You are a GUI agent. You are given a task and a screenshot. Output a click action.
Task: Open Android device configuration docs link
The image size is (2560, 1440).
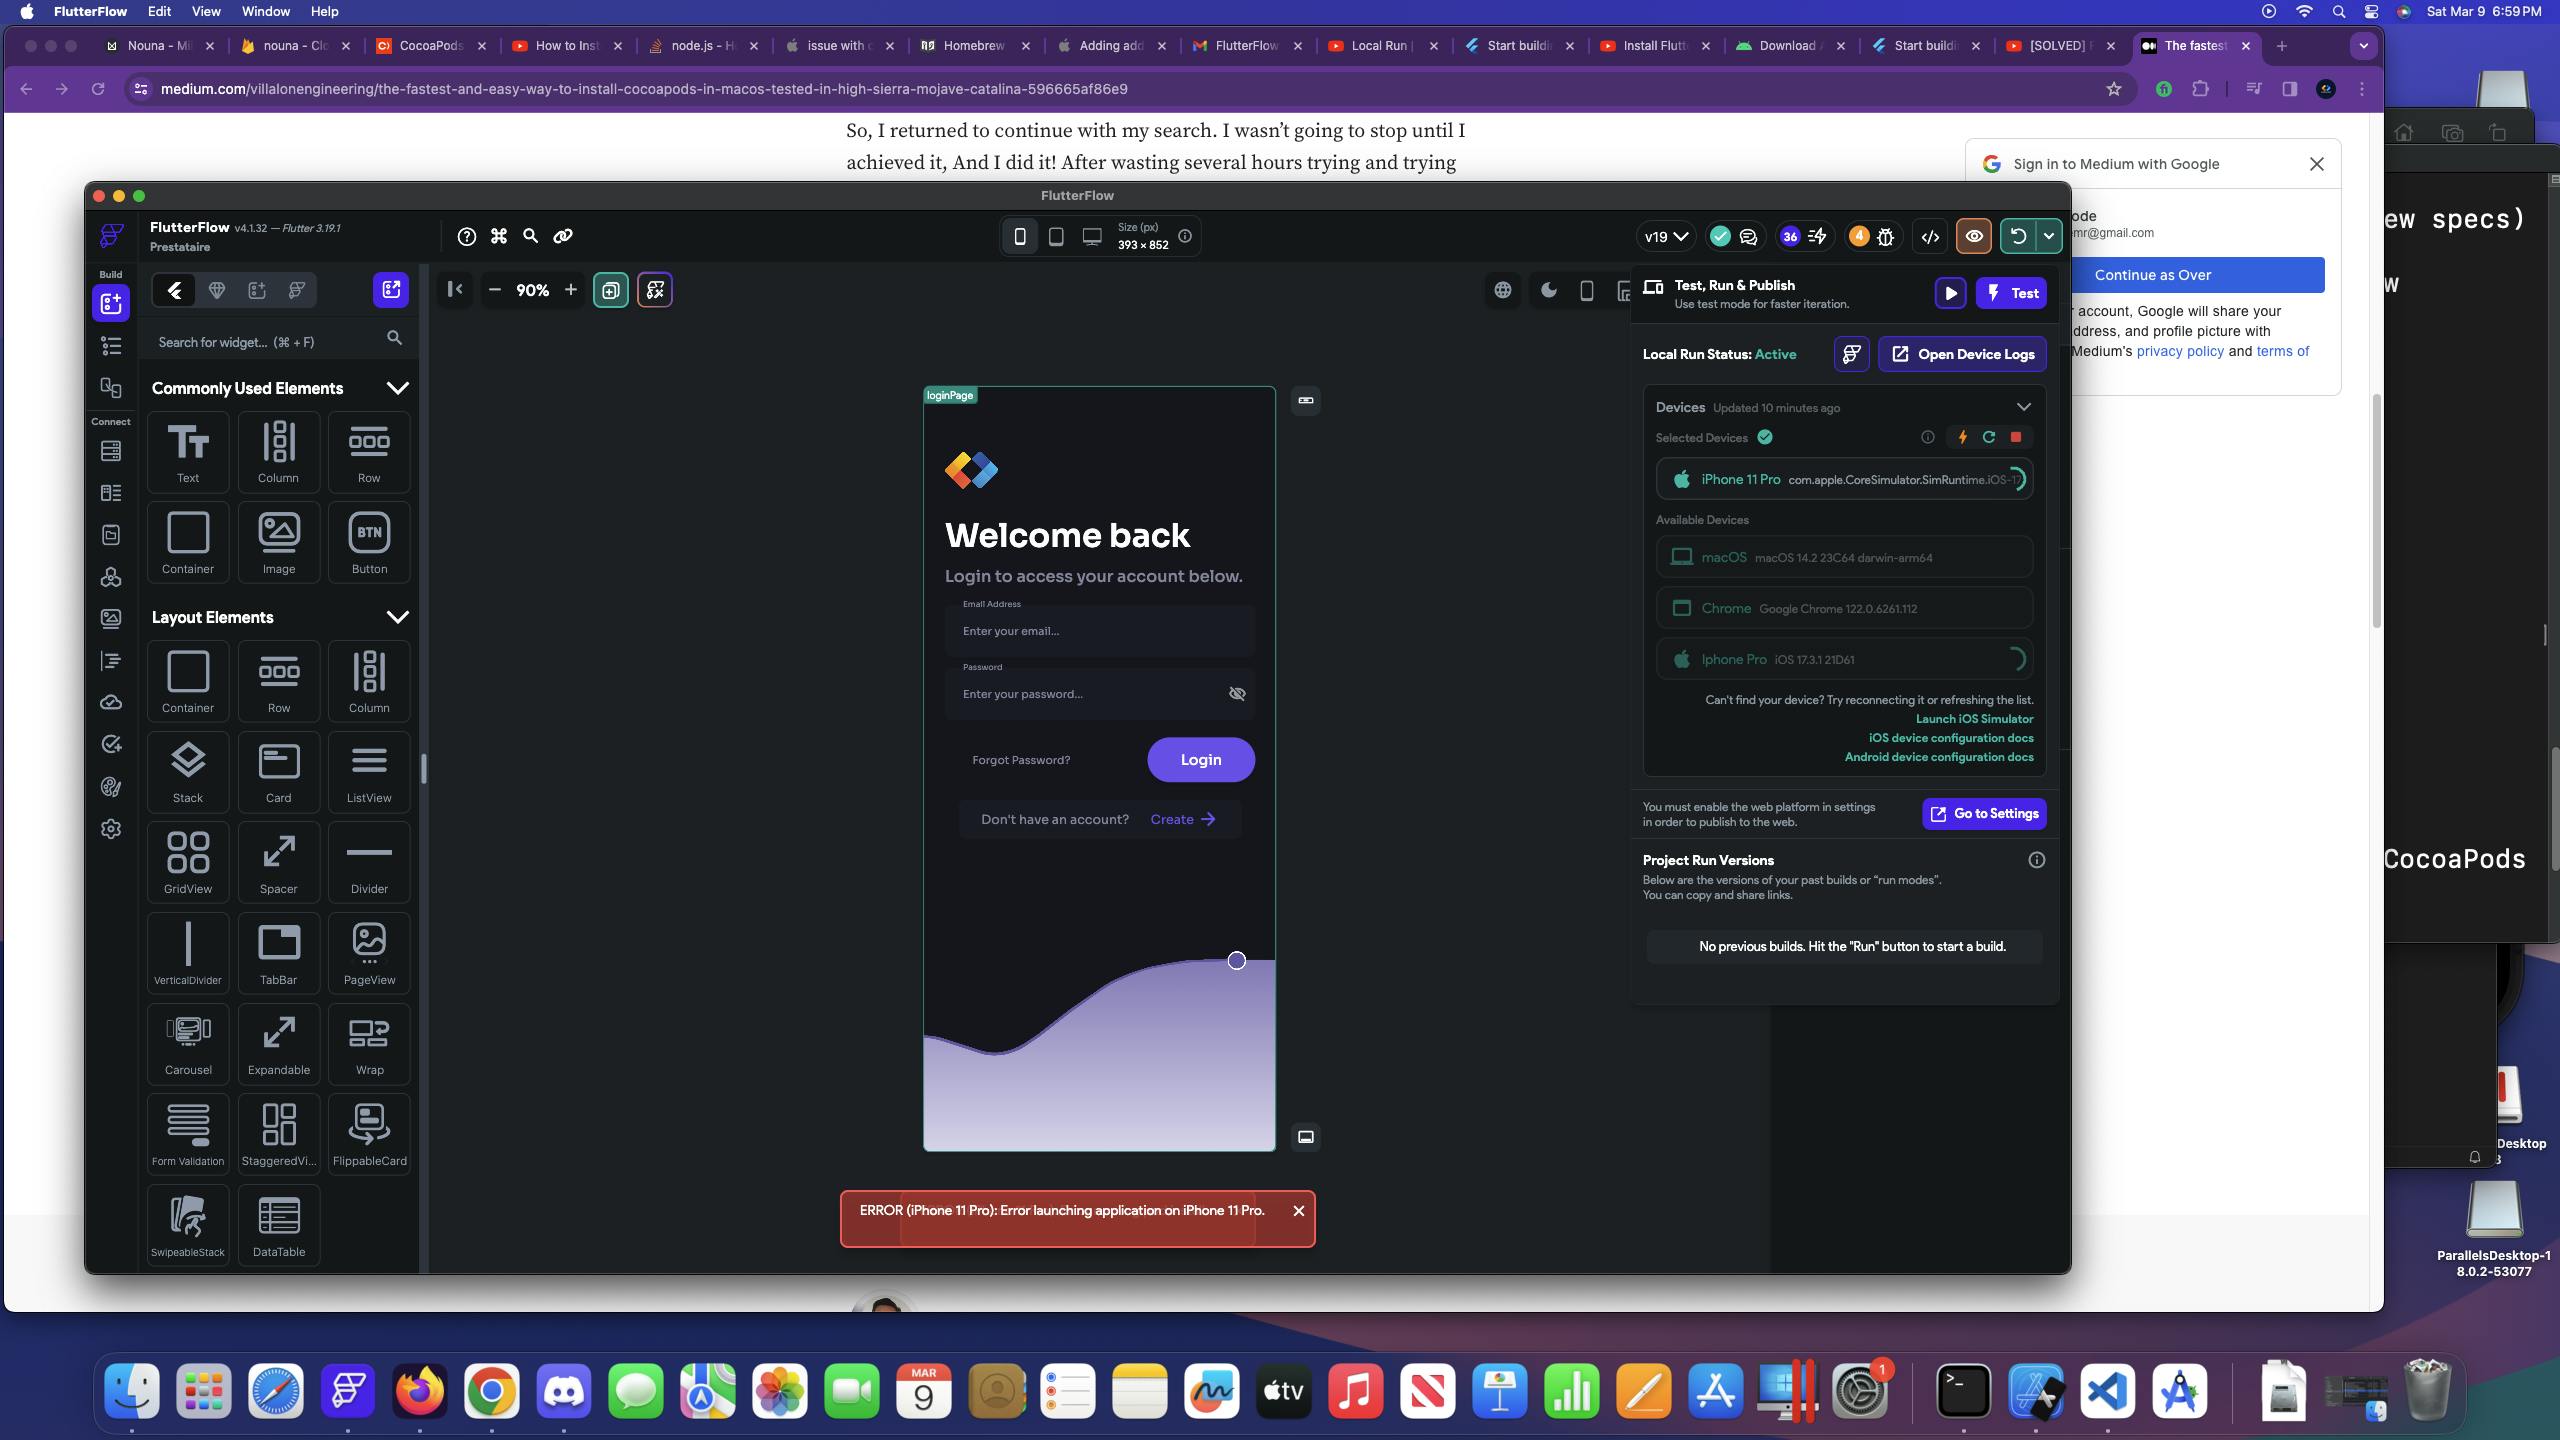click(1939, 757)
